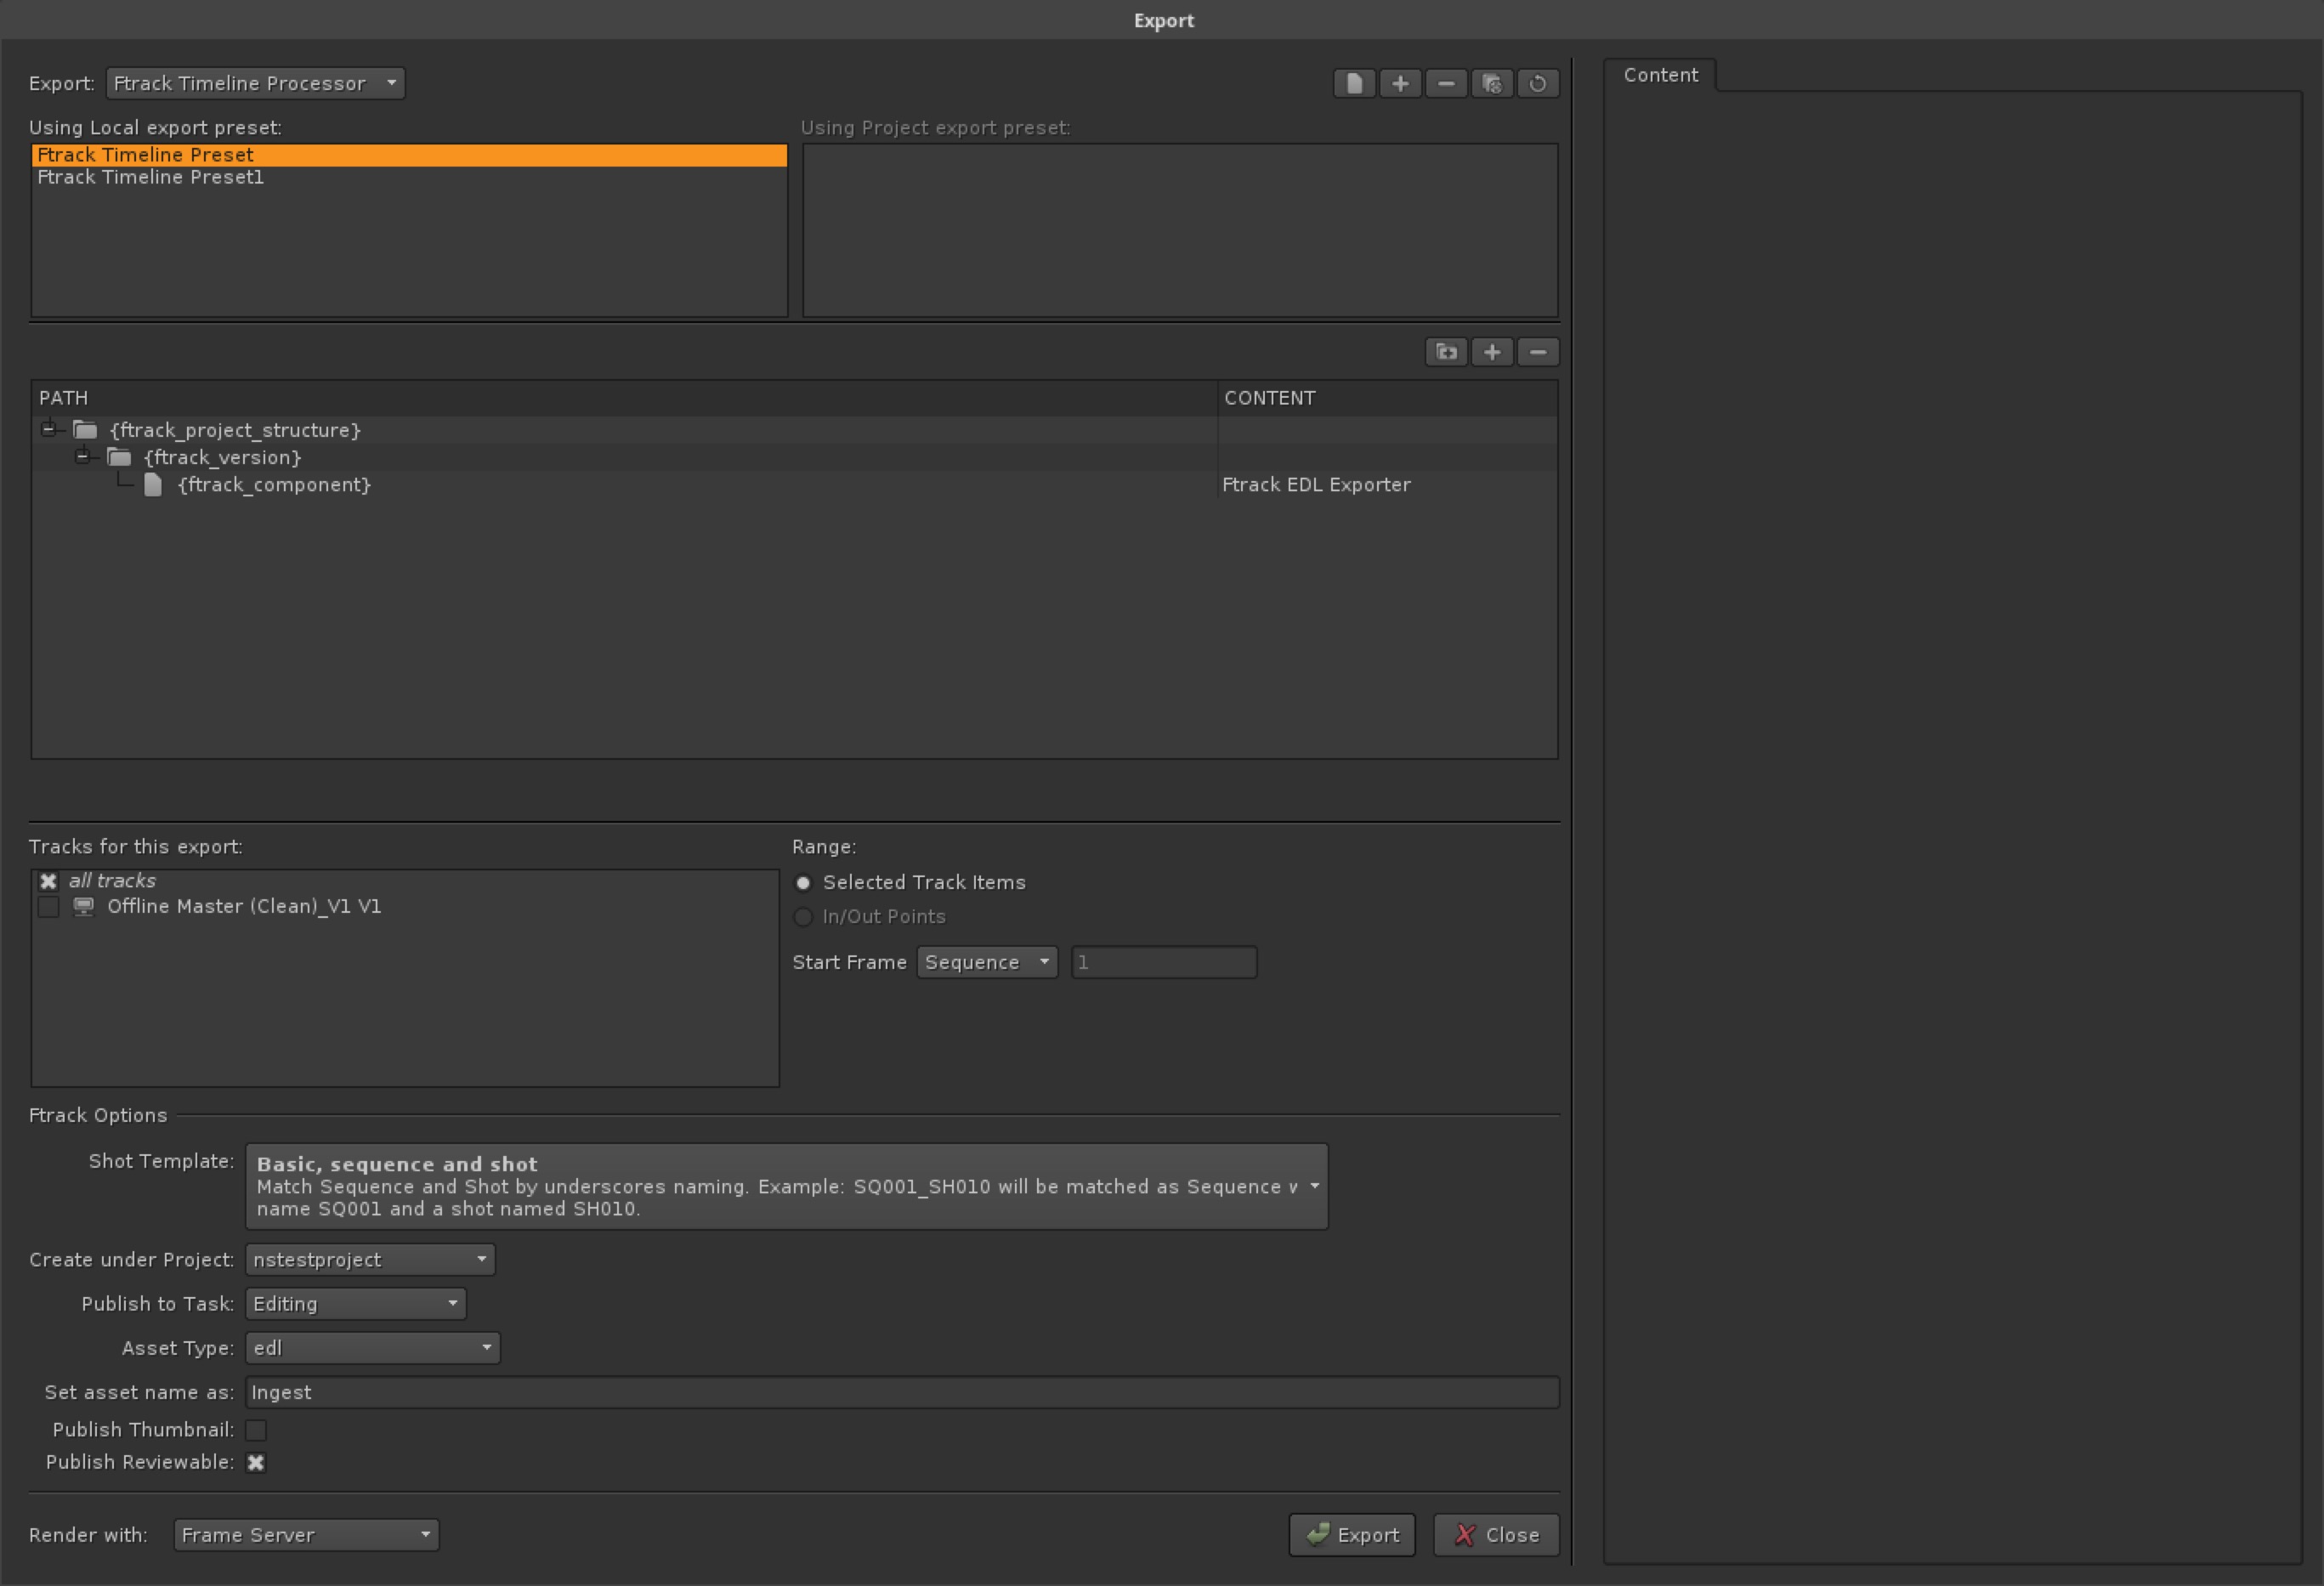
Task: Select the {ftrack_version} row label
Action: point(222,457)
